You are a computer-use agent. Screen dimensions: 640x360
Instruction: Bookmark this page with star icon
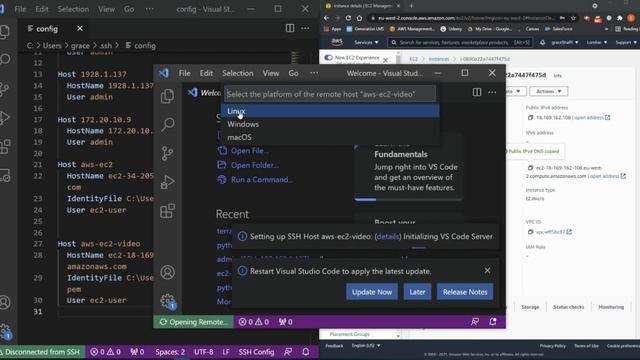[573, 18]
